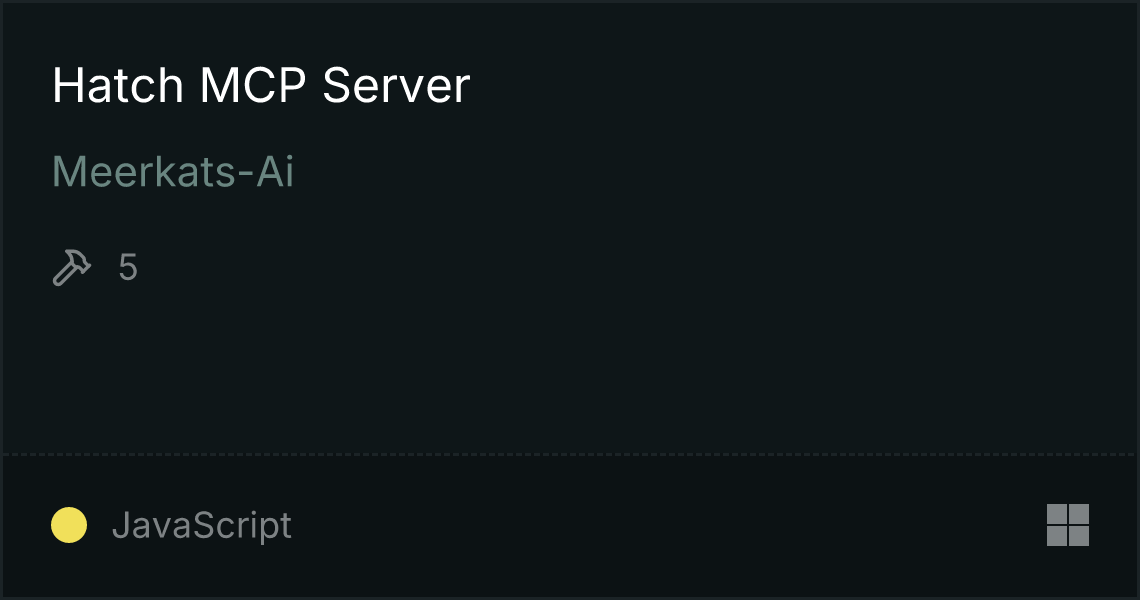Click the digit next to the hammer
Image resolution: width=1140 pixels, height=600 pixels.
[128, 268]
